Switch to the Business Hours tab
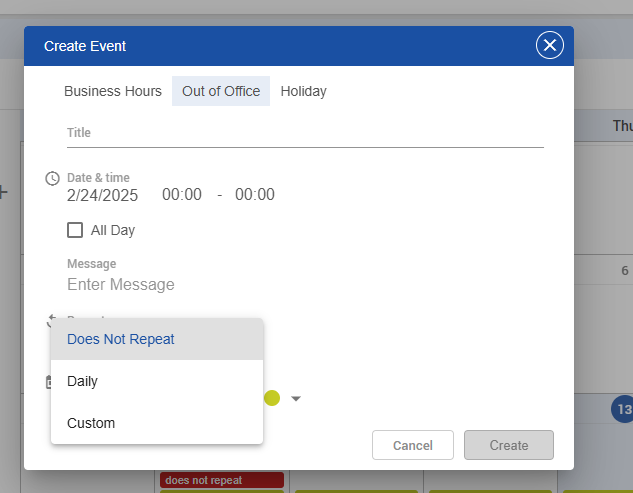The height and width of the screenshot is (493, 633). tap(113, 91)
